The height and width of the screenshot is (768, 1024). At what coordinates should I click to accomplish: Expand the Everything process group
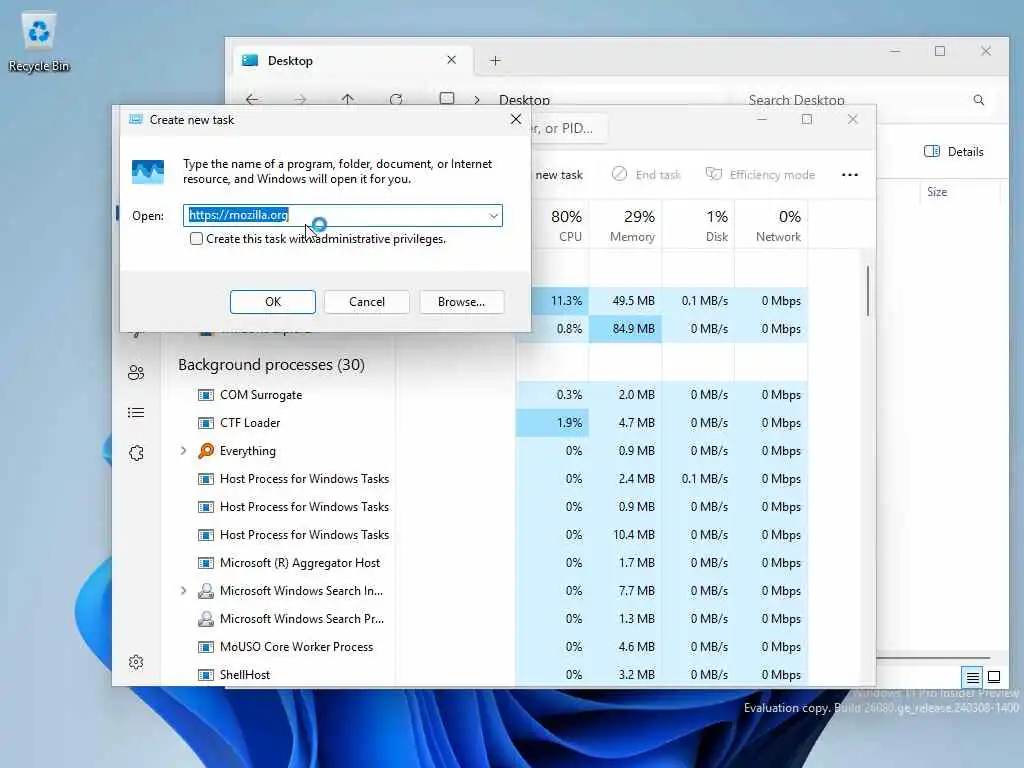point(184,451)
